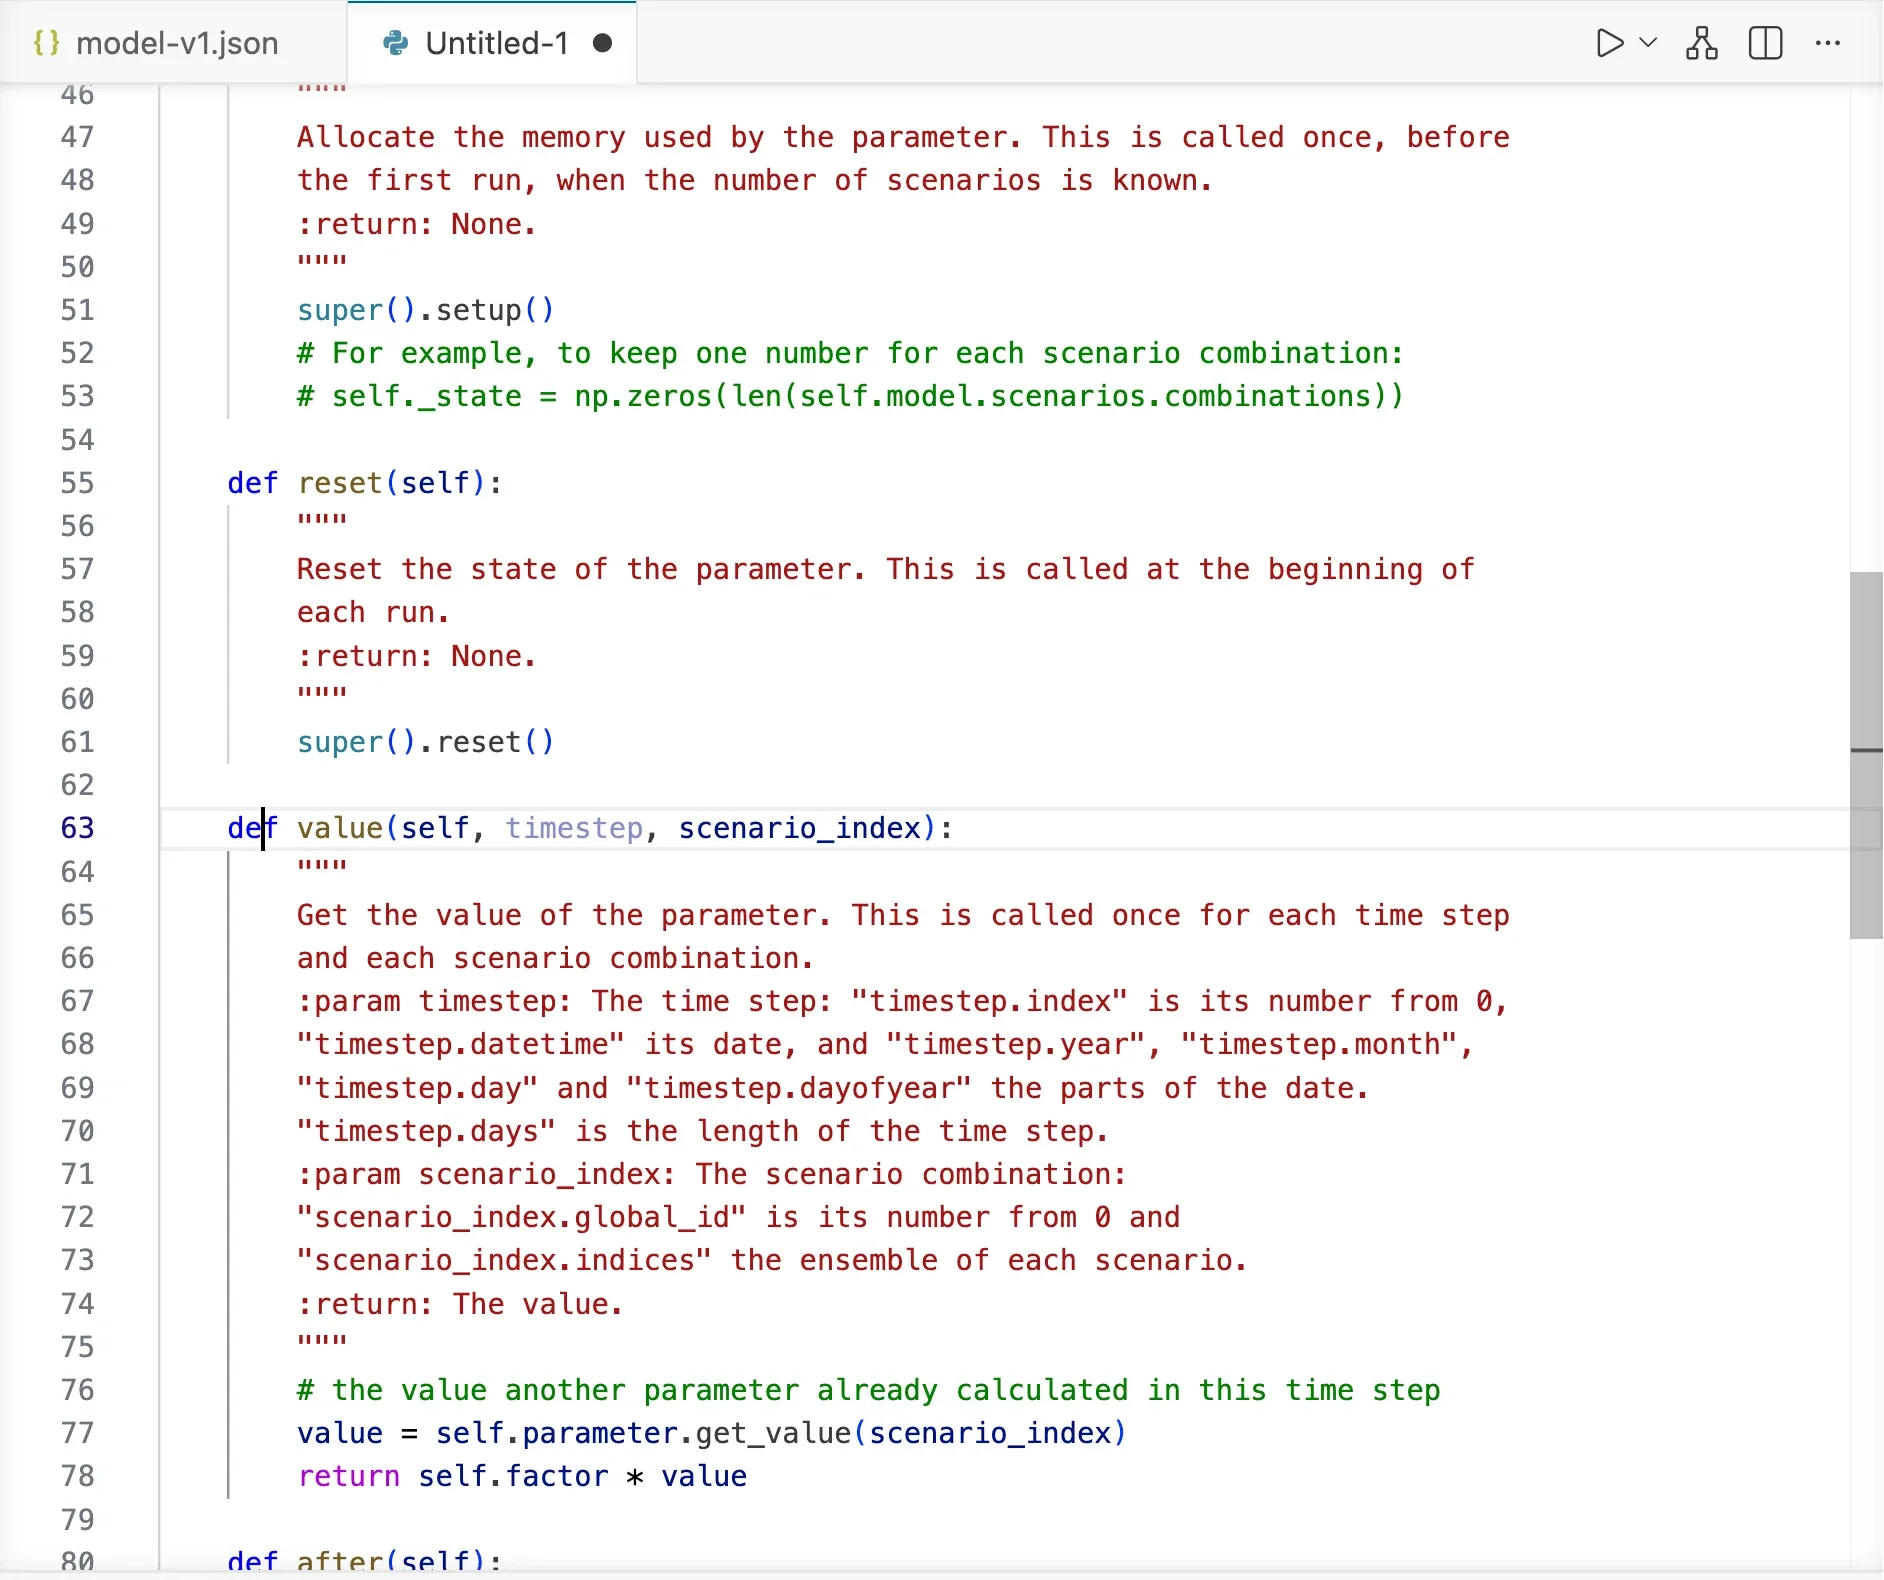
Task: Click 'Get the value of the parameter' line
Action: [x=903, y=915]
